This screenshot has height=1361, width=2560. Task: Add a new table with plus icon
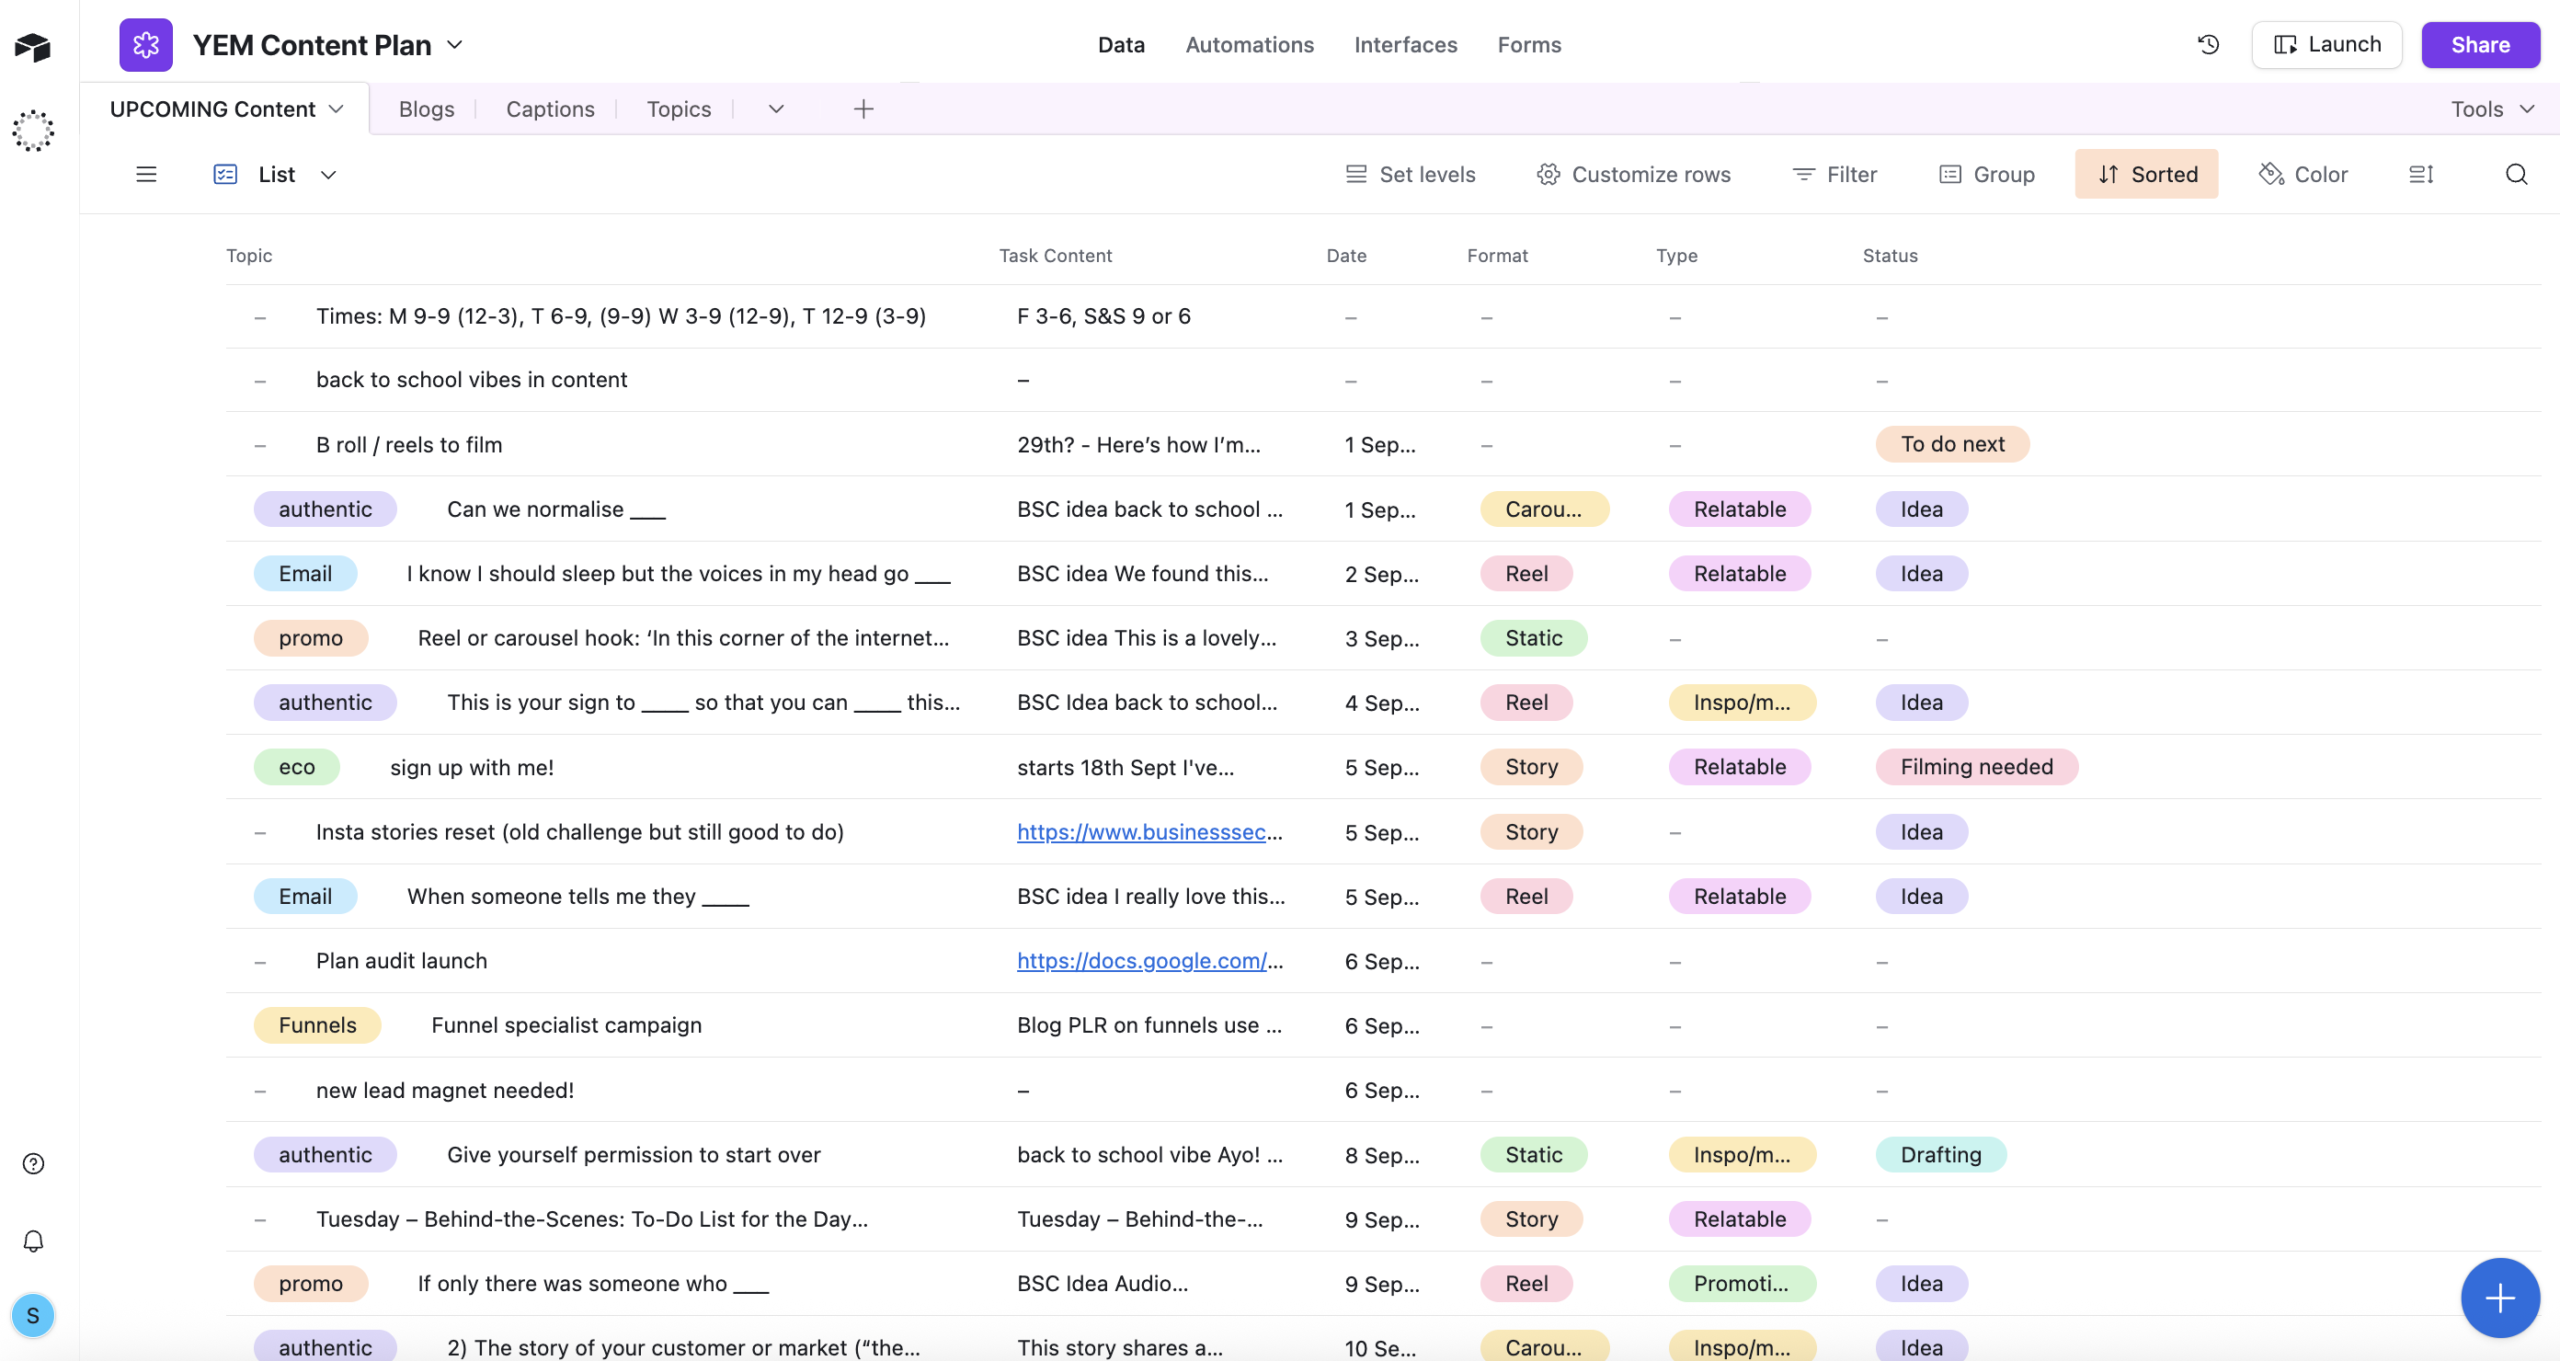click(864, 109)
